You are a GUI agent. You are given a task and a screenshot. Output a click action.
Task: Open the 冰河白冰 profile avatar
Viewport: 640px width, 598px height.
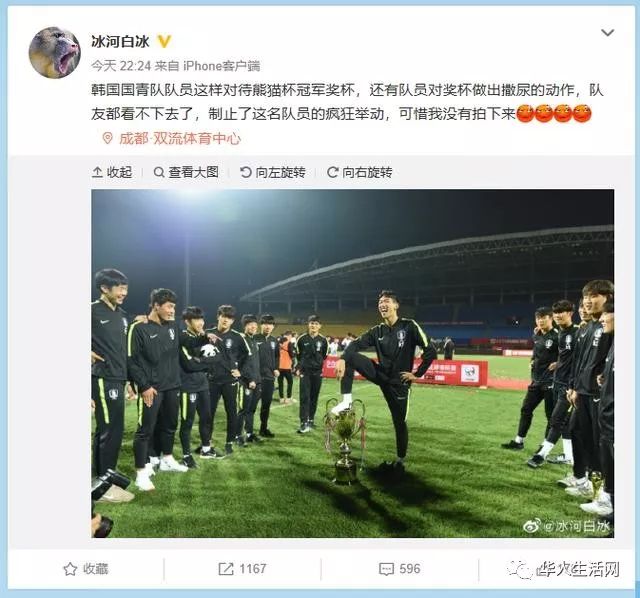coord(55,52)
